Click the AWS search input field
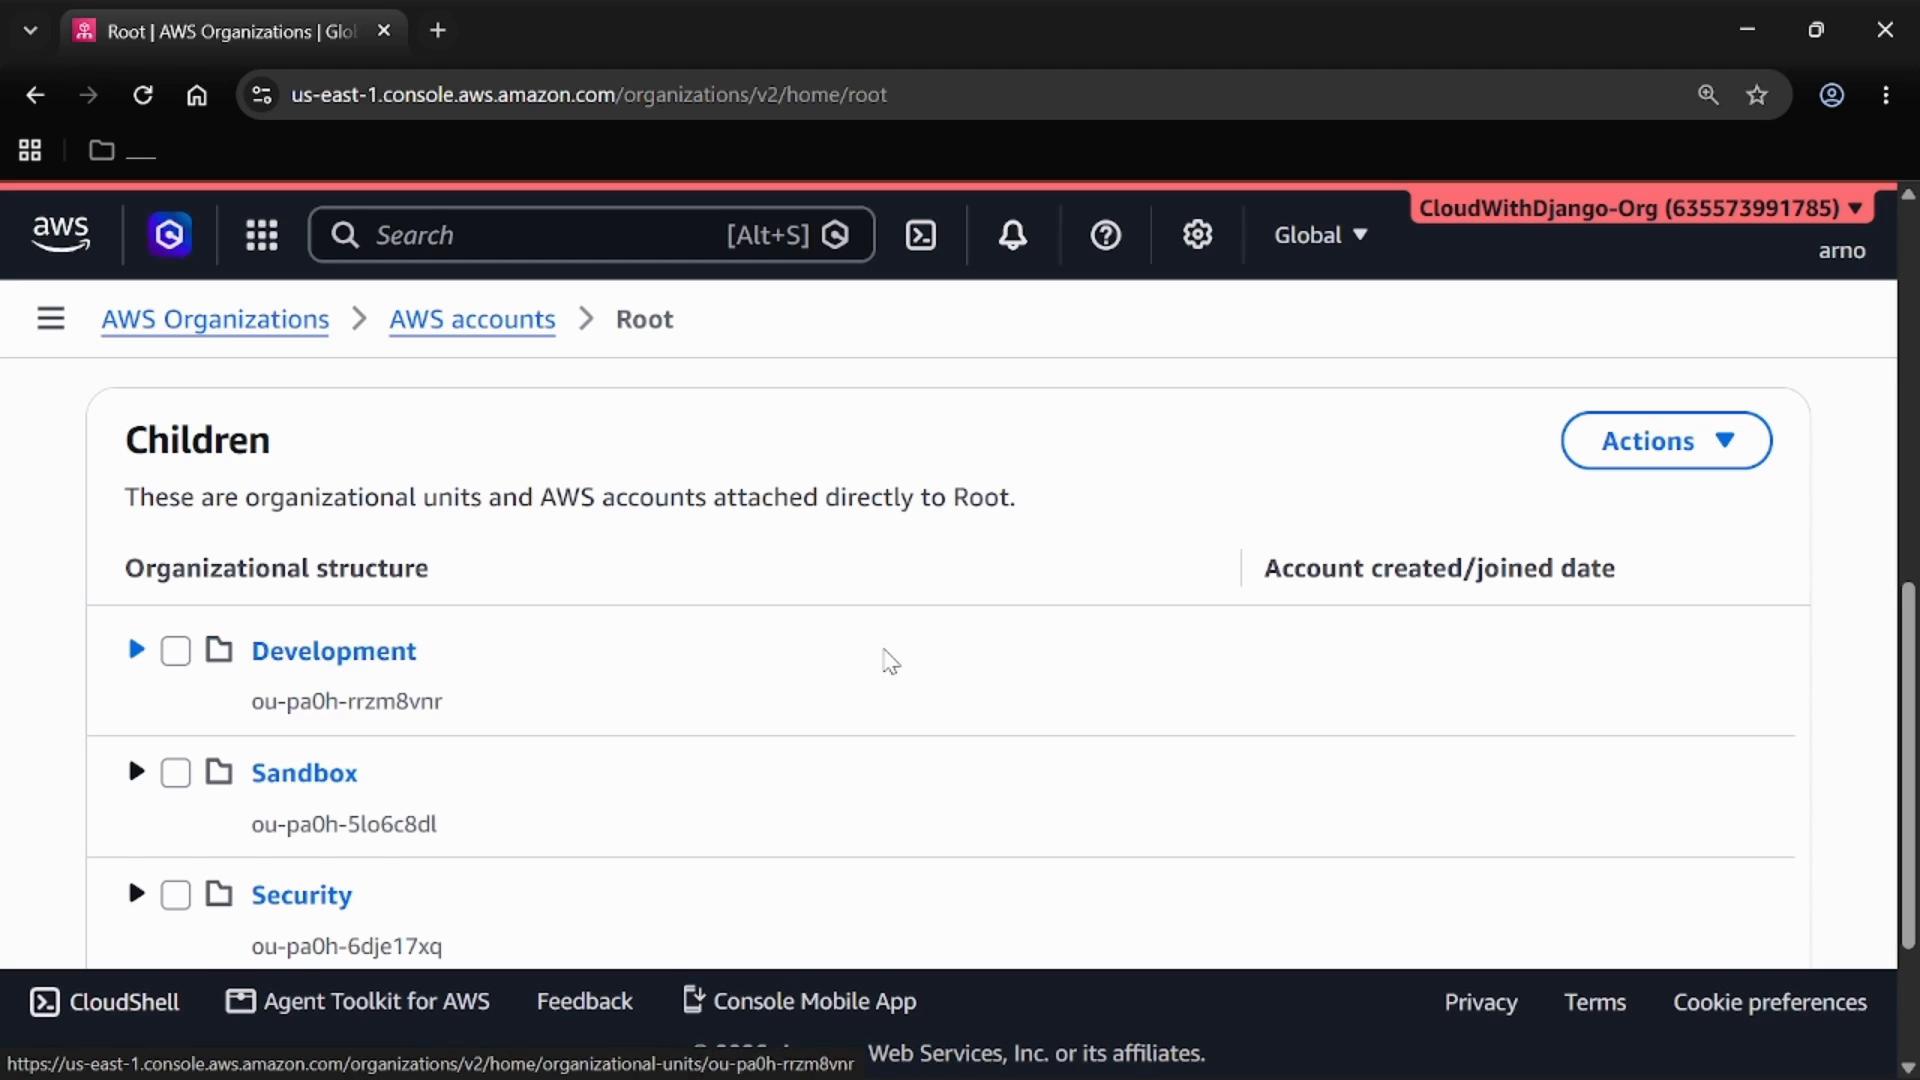This screenshot has width=1920, height=1080. 592,235
